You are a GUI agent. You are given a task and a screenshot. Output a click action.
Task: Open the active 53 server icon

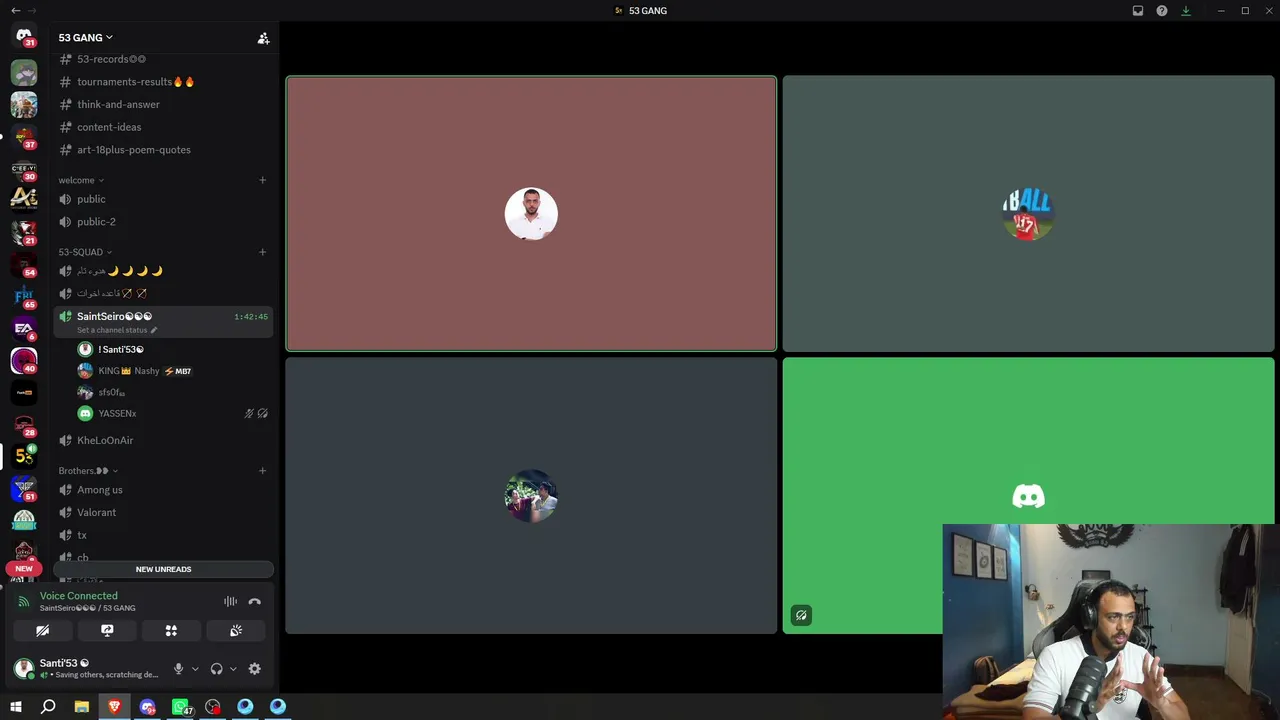click(x=24, y=456)
